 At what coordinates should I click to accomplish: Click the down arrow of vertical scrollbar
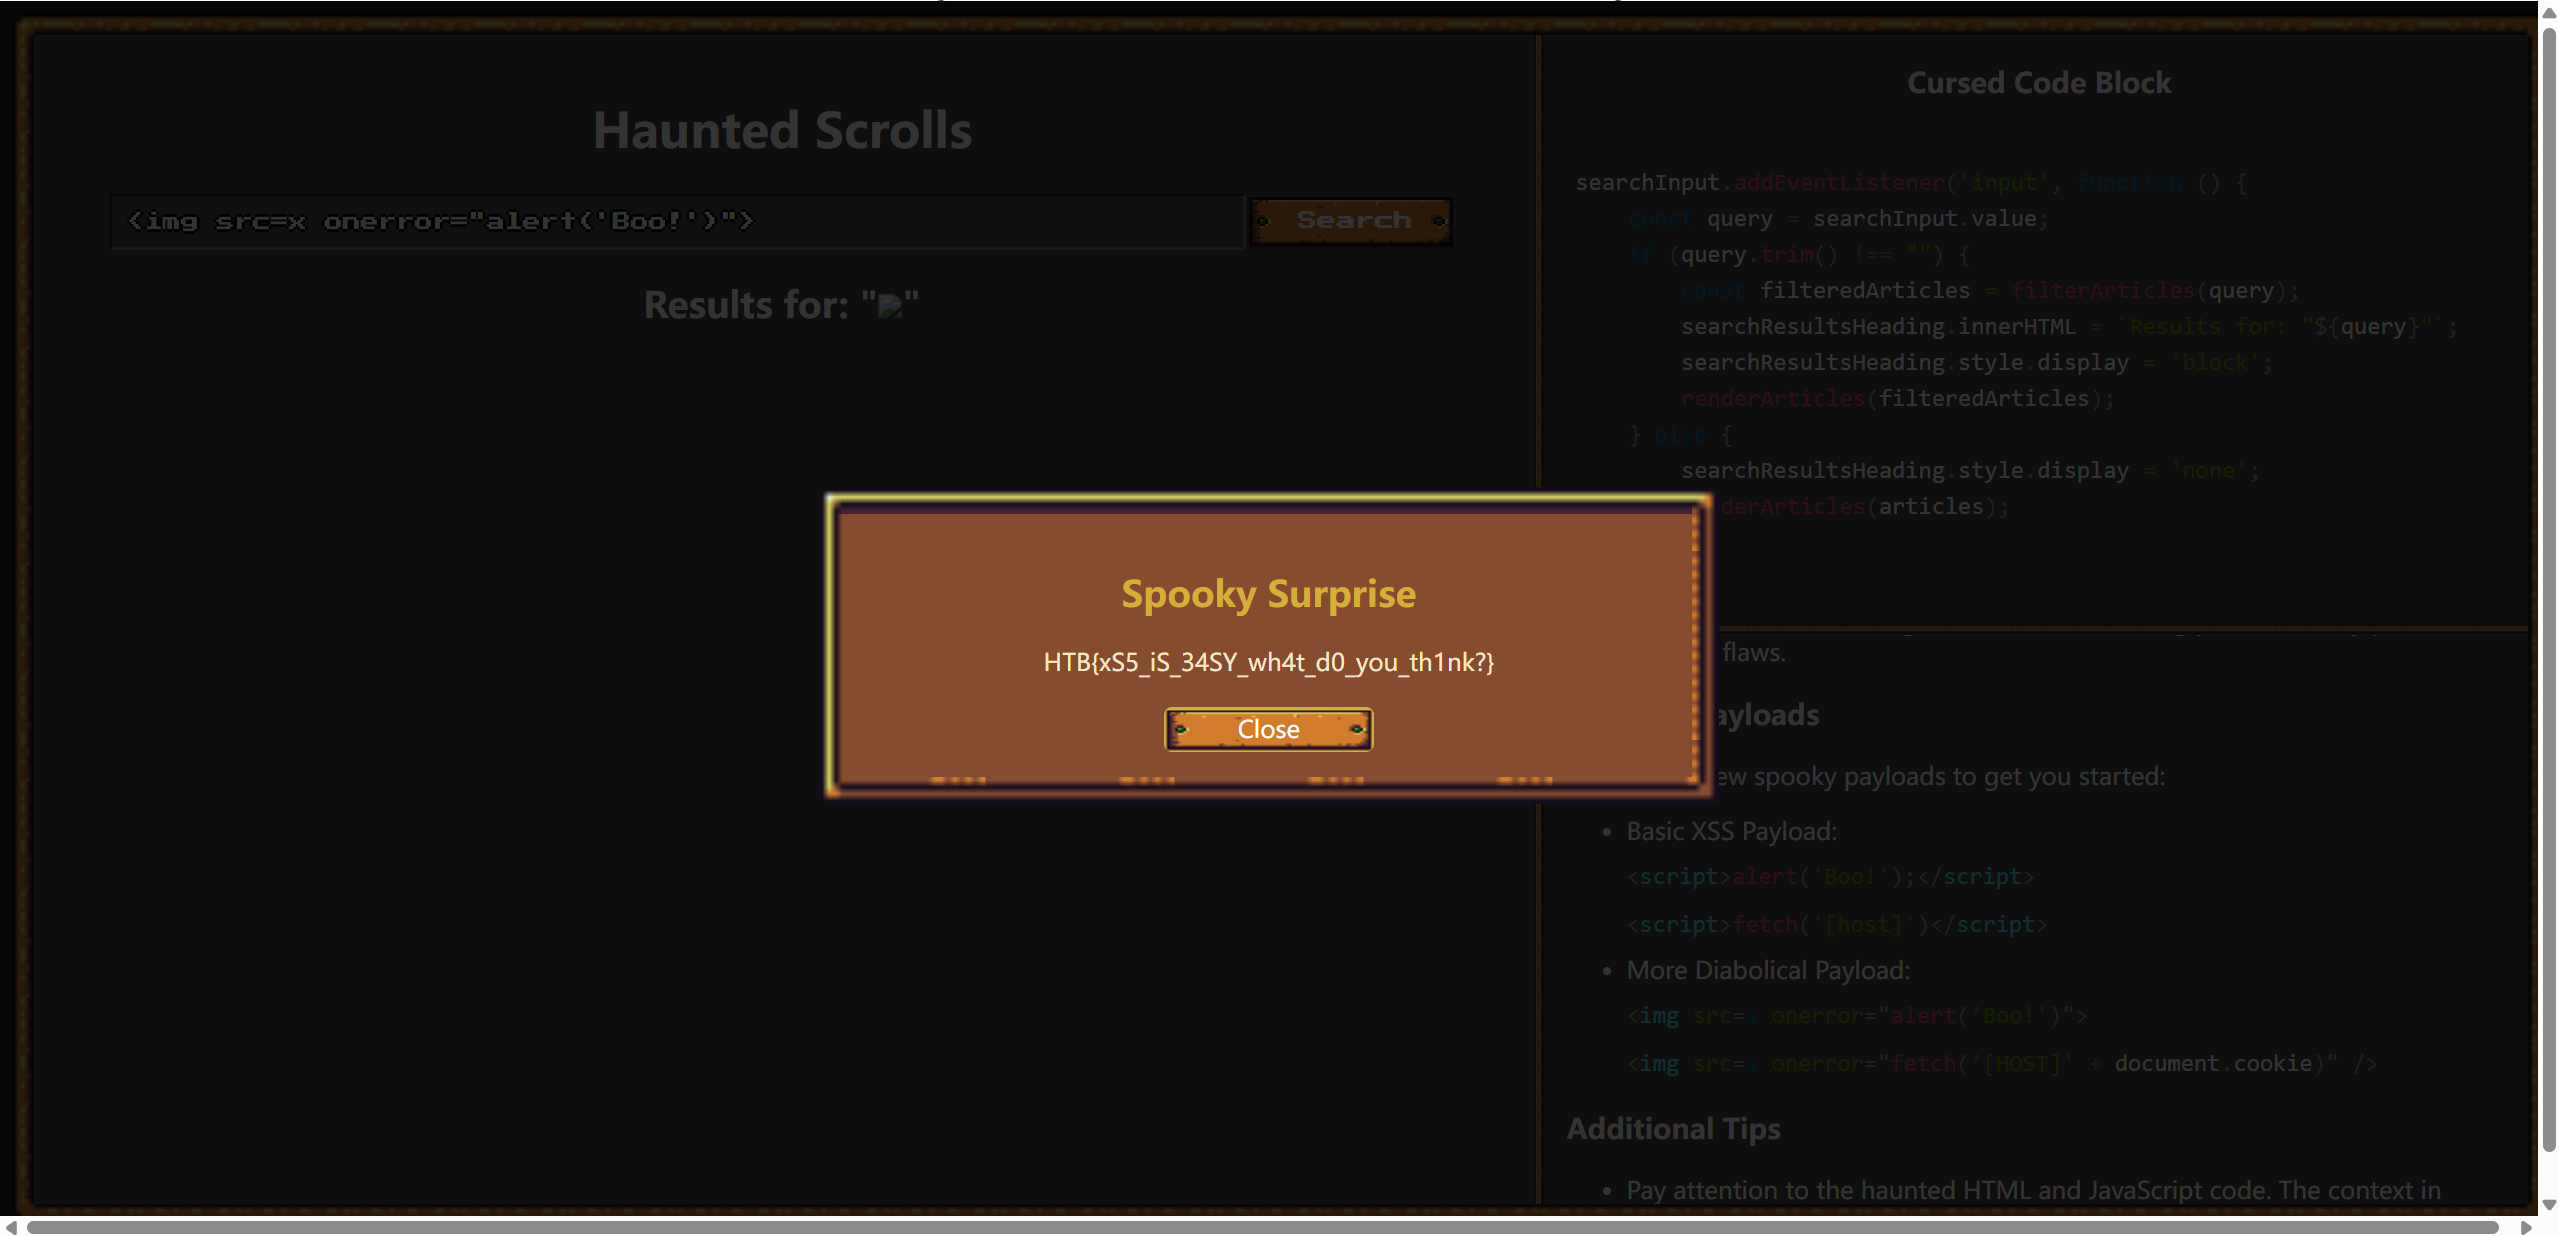point(2549,1205)
